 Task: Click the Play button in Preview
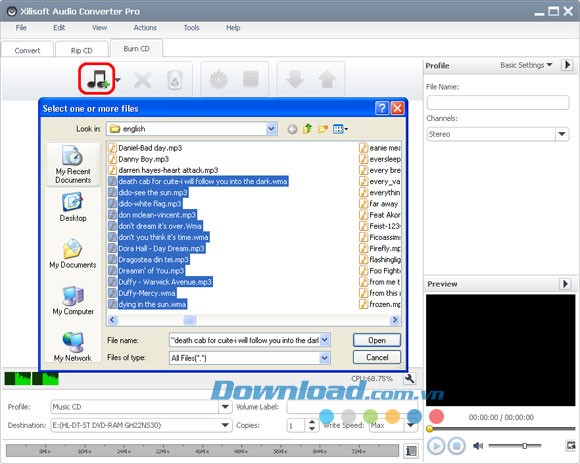[436, 446]
